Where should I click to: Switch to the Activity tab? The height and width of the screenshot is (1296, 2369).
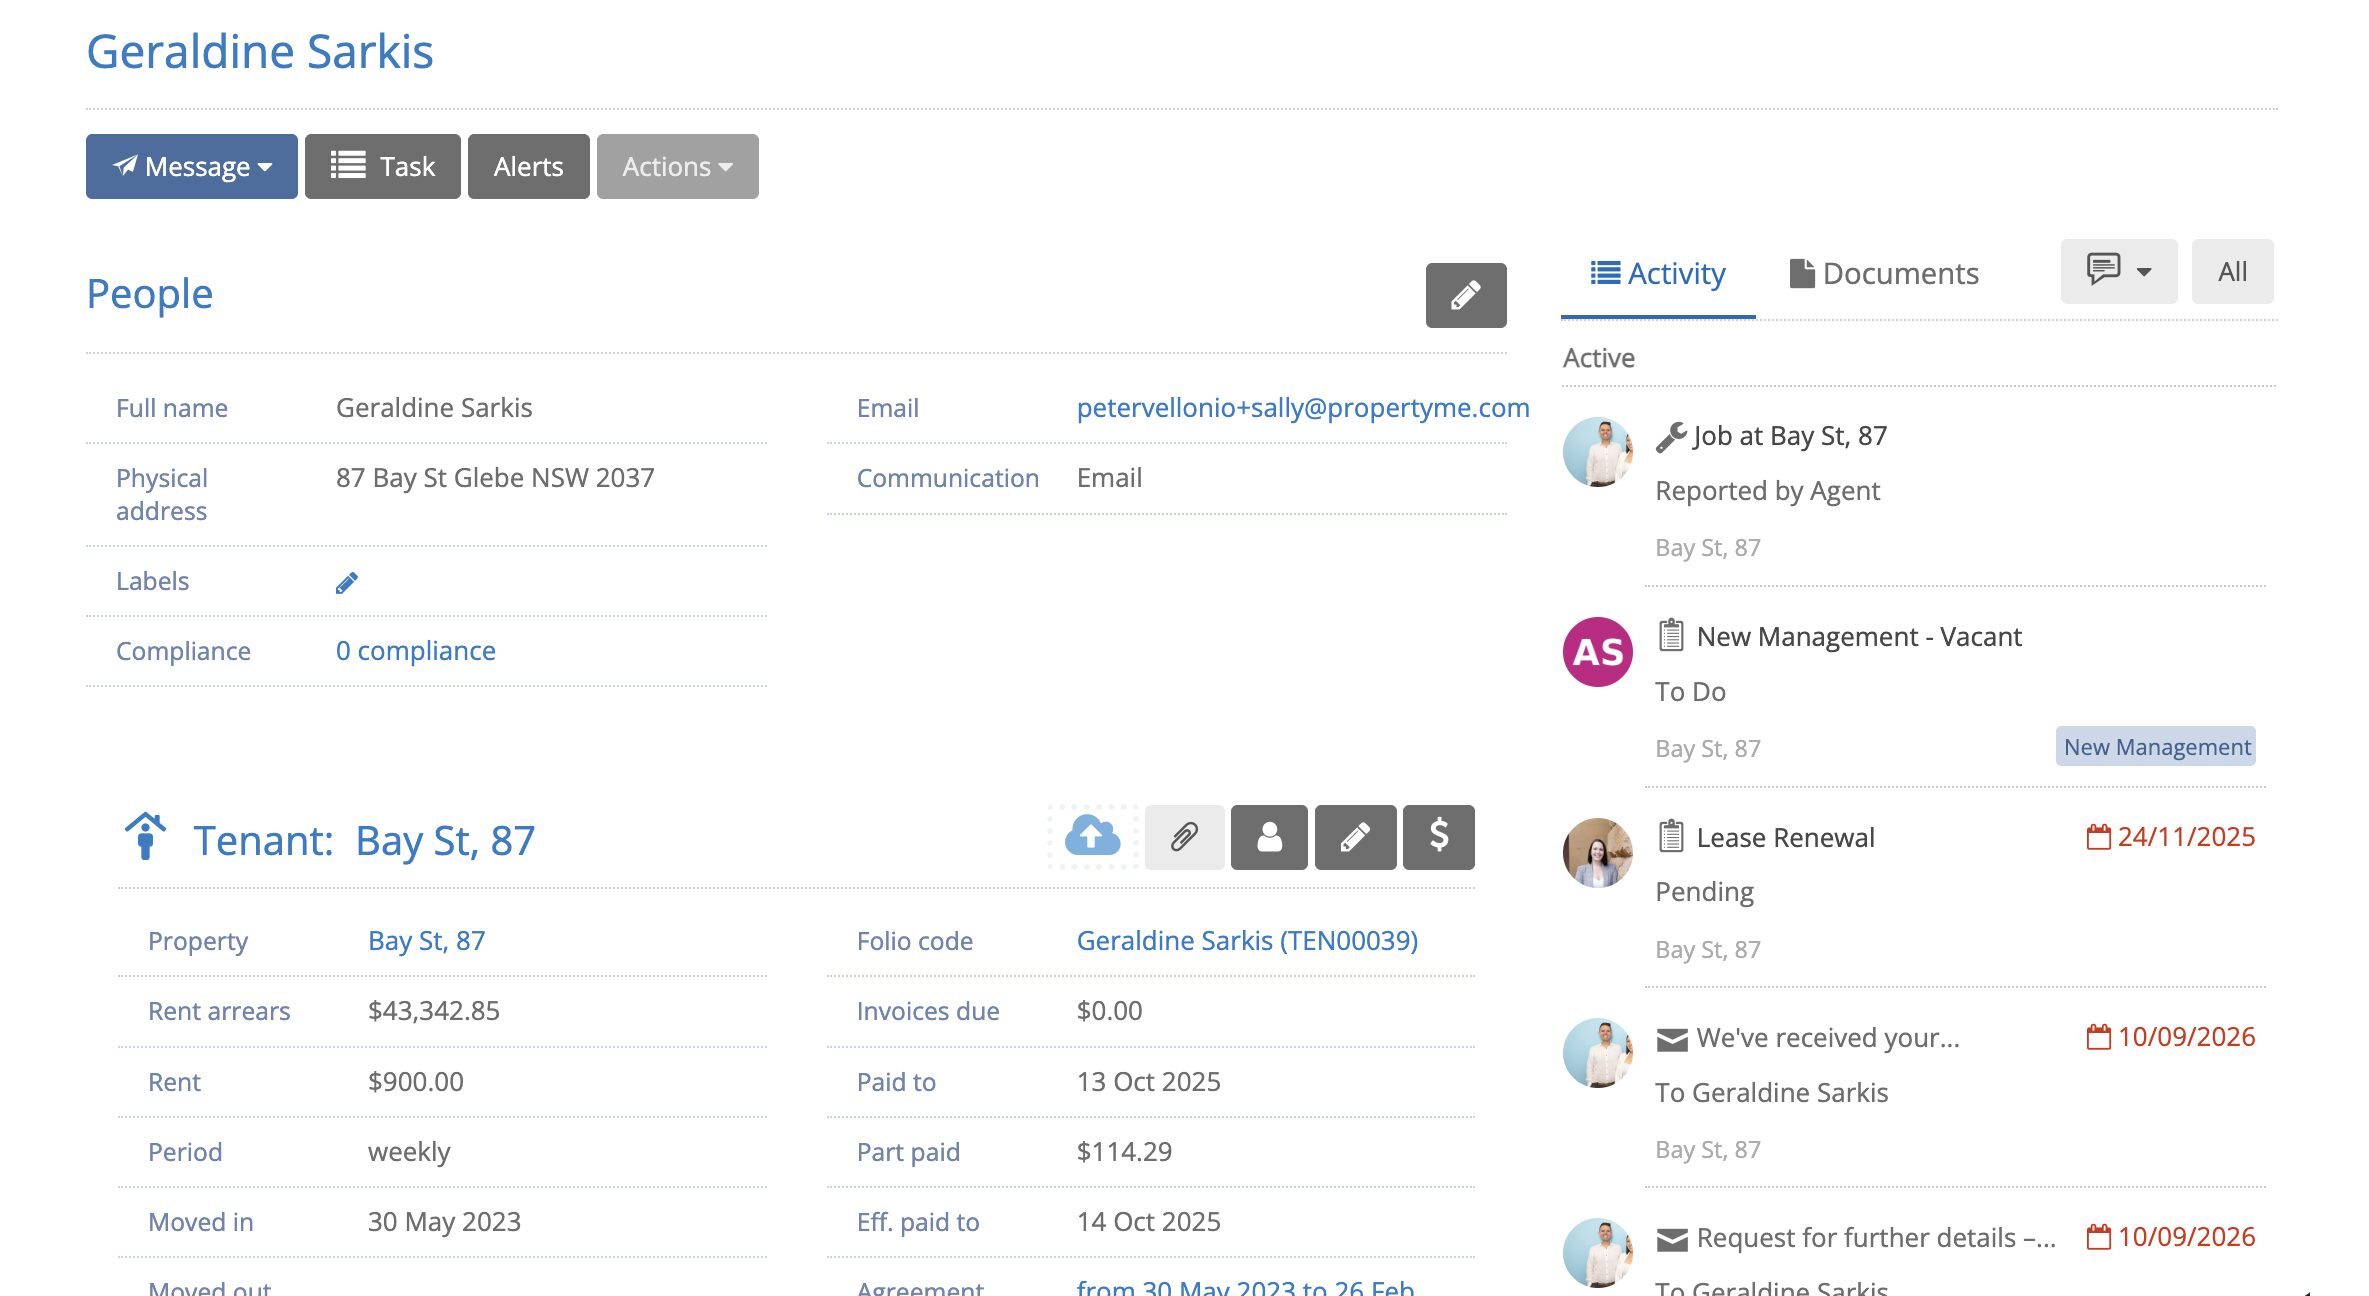[1658, 274]
